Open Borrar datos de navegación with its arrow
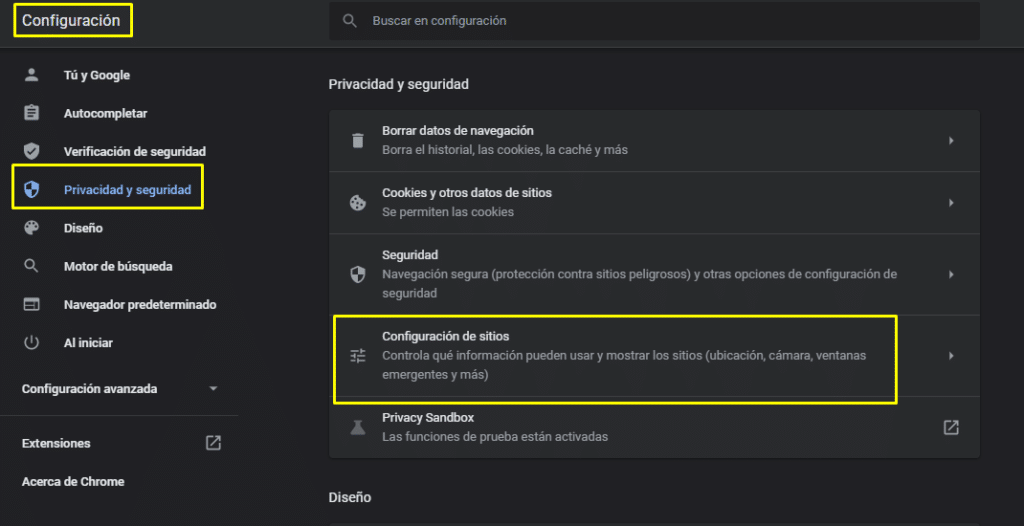Image resolution: width=1024 pixels, height=526 pixels. (951, 141)
